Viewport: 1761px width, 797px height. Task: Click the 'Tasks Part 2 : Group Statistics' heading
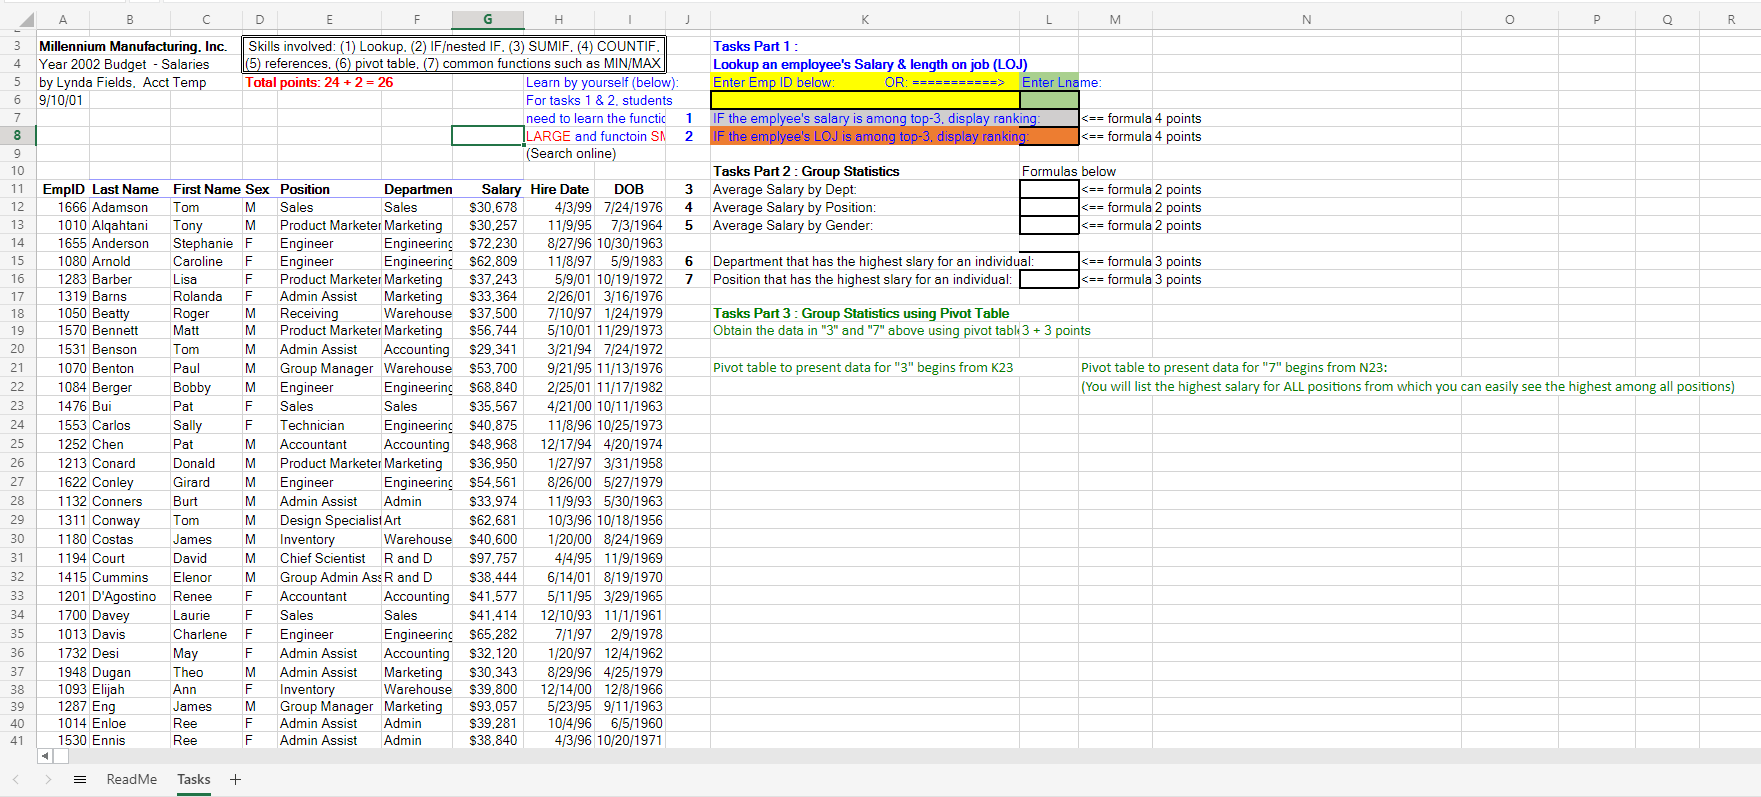(x=806, y=171)
